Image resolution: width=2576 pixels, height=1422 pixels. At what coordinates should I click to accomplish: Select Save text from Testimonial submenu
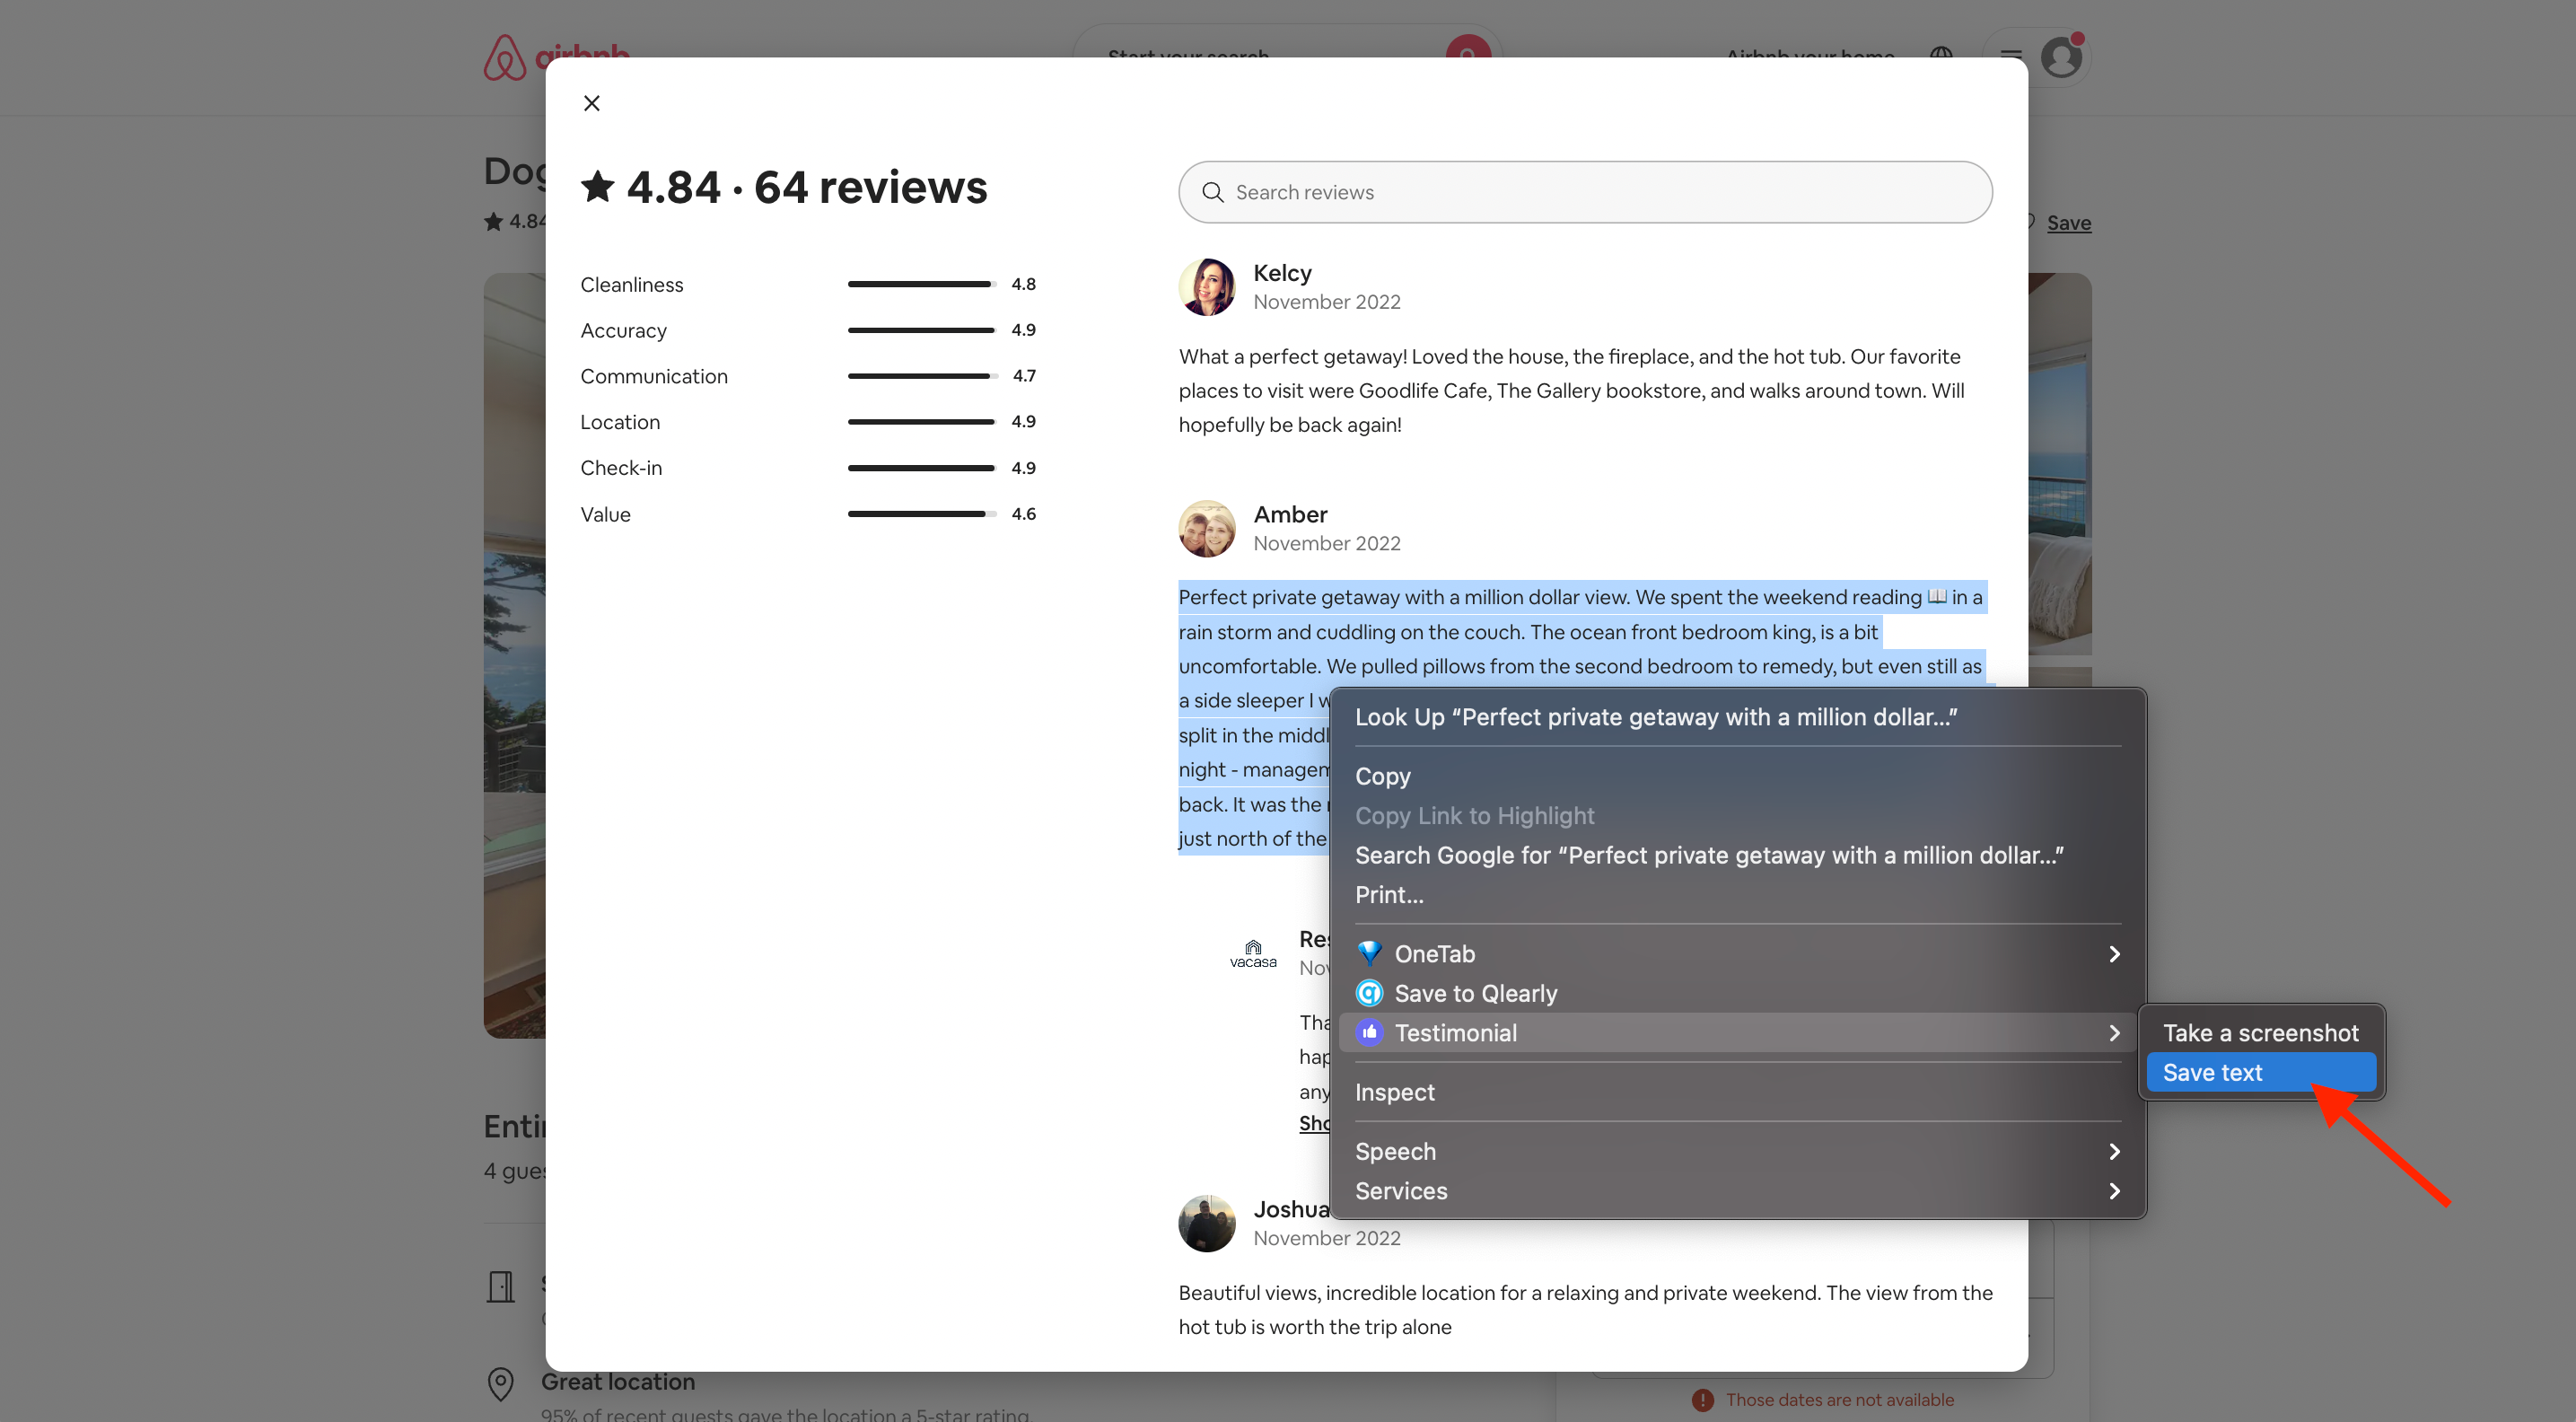pyautogui.click(x=2212, y=1072)
